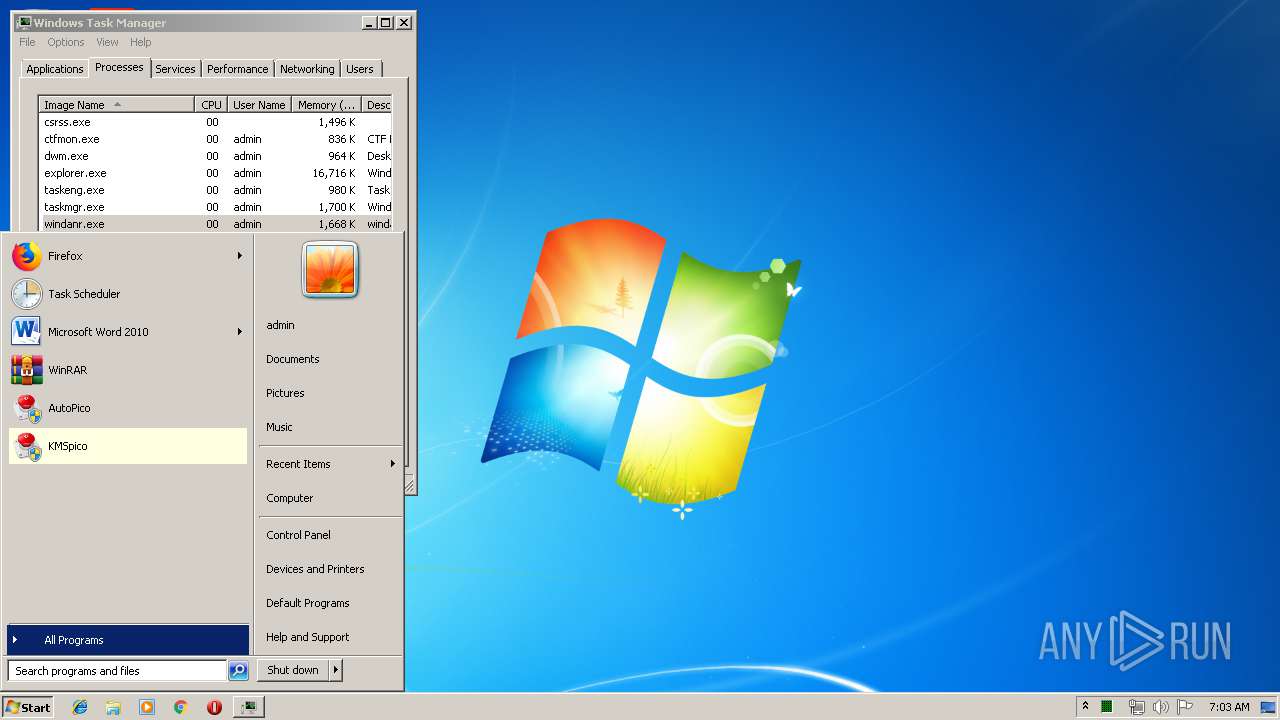This screenshot has height=720, width=1280.
Task: Switch to Networking tab
Action: point(307,69)
